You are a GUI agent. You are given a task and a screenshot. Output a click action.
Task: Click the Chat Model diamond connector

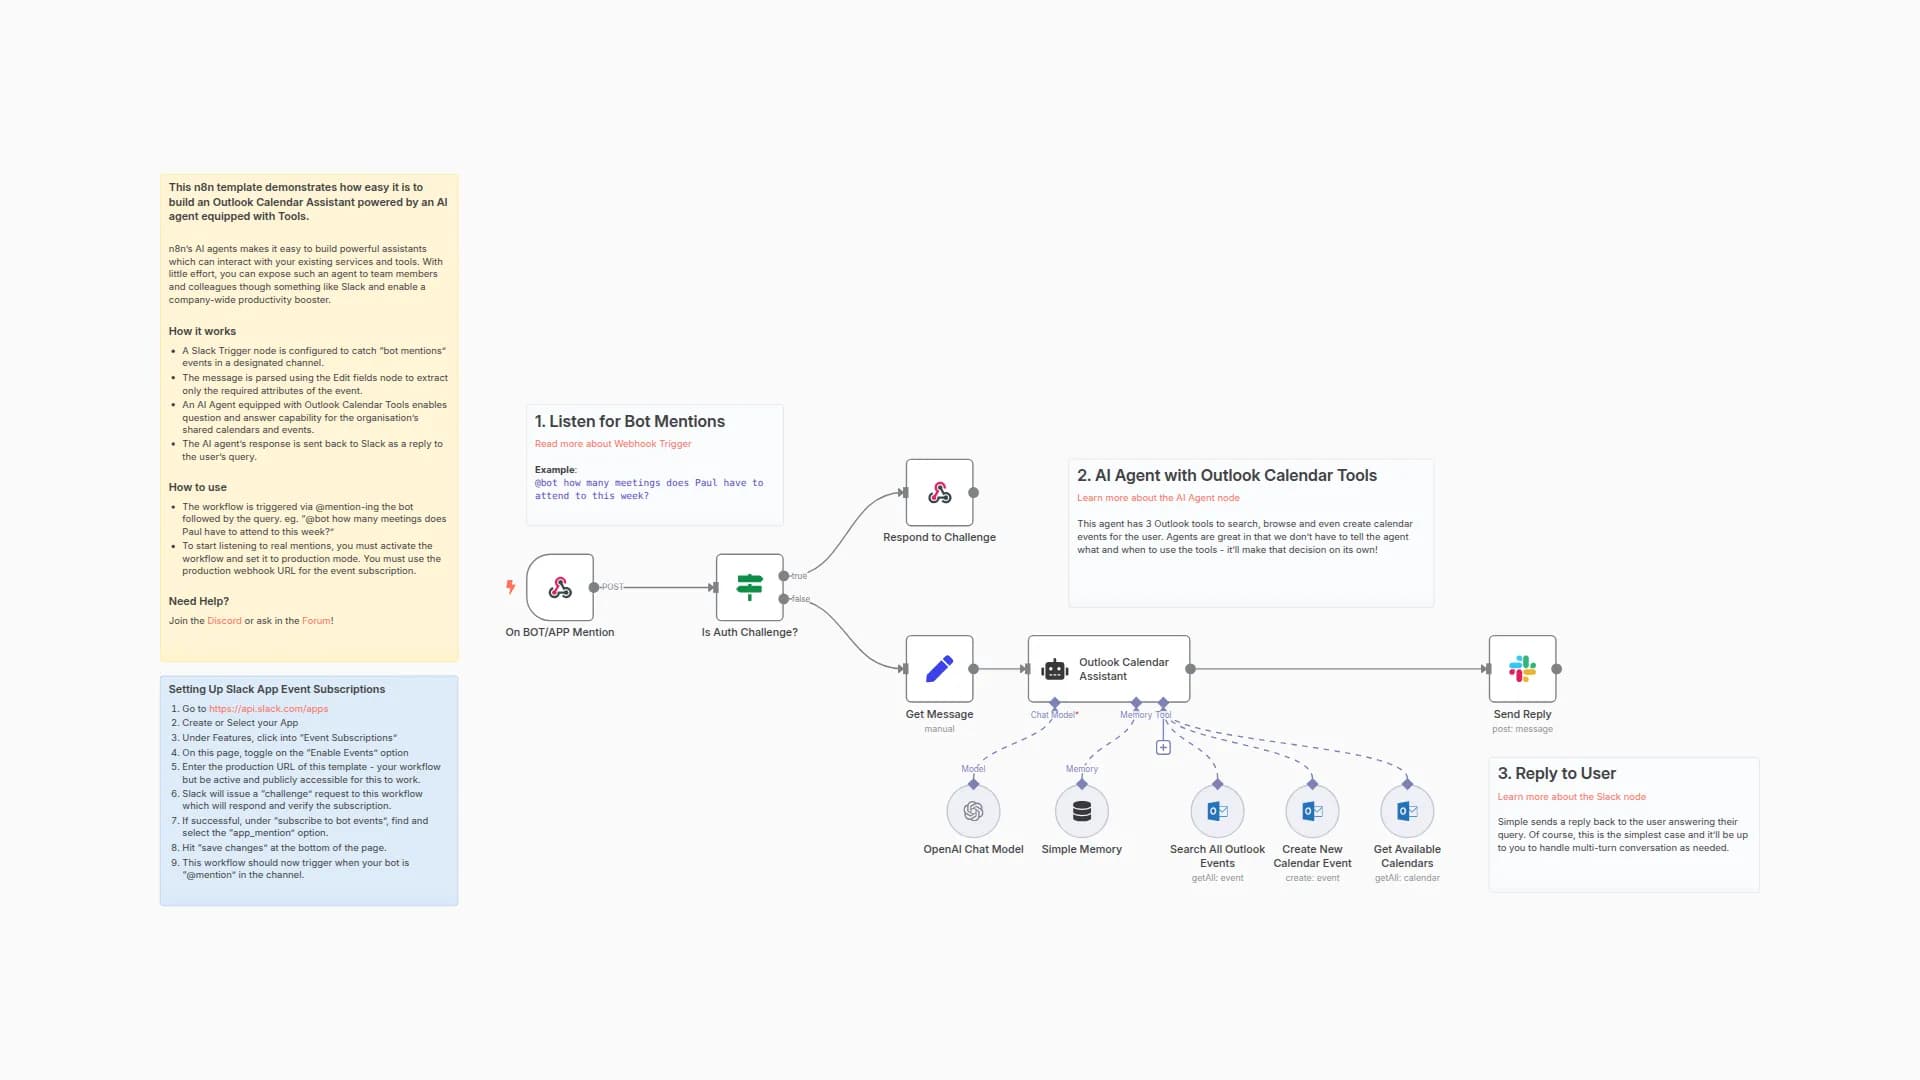(x=1055, y=703)
